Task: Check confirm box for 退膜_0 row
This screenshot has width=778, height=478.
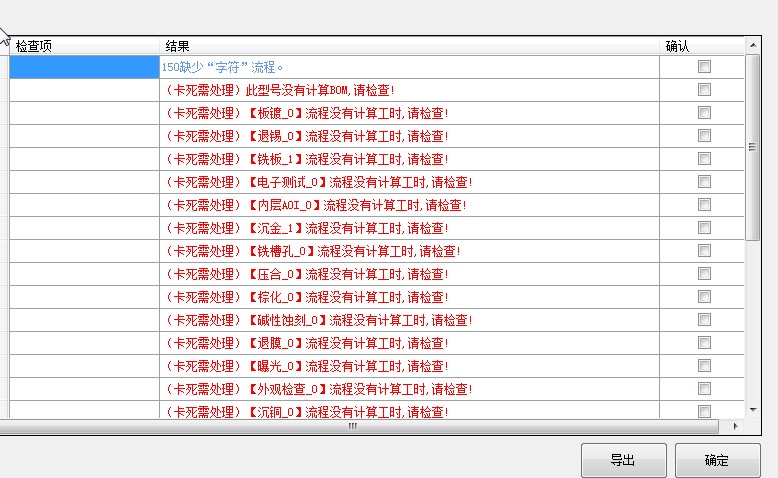Action: 704,342
